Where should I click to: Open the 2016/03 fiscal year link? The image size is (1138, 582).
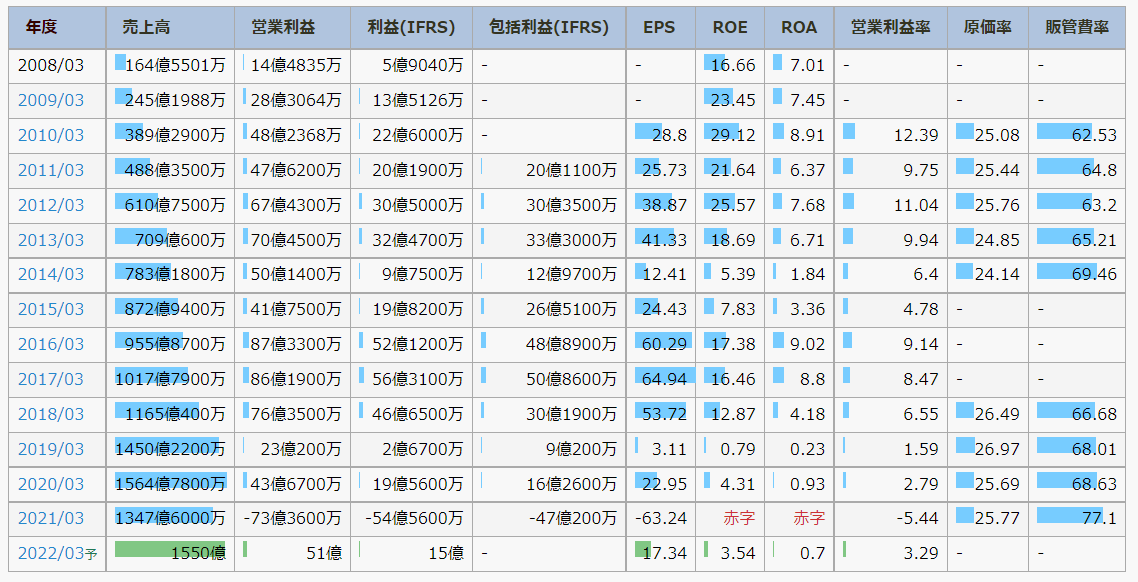pos(51,344)
